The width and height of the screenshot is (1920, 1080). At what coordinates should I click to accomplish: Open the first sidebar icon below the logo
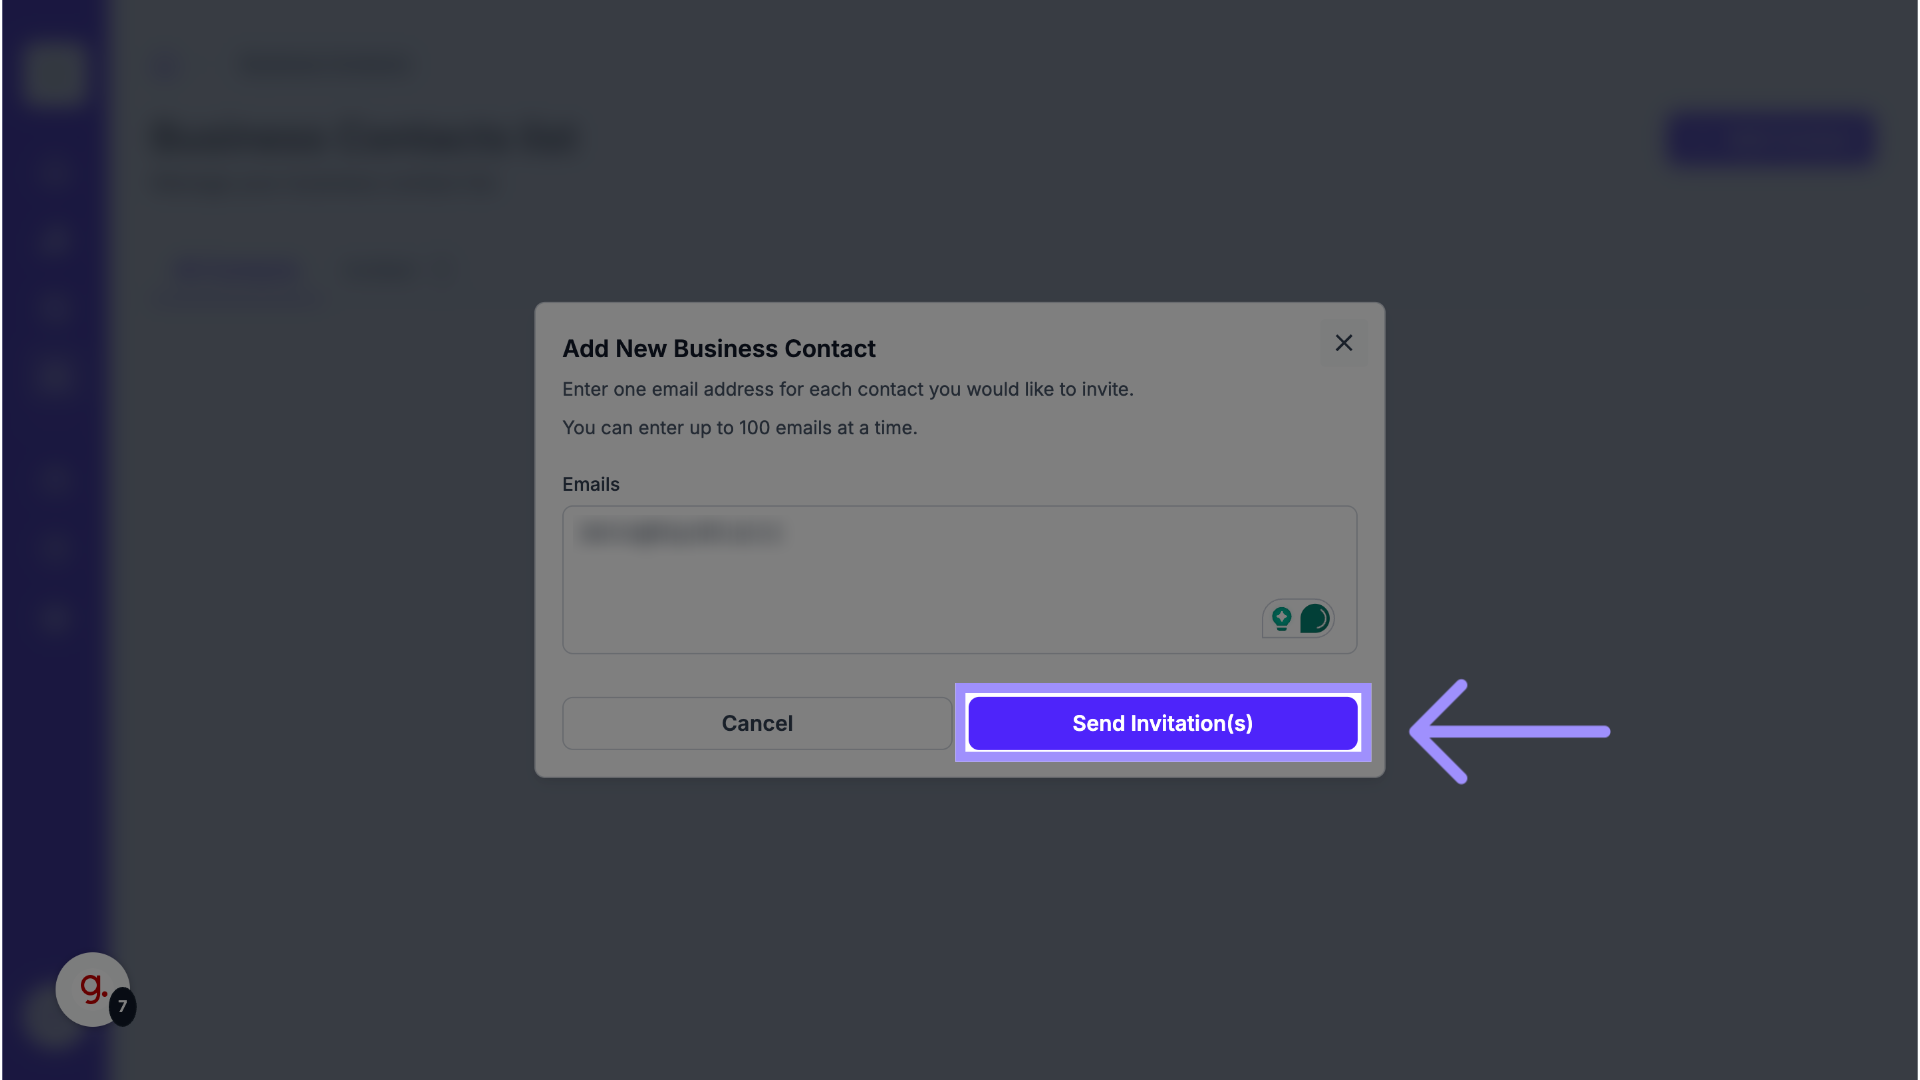[54, 172]
